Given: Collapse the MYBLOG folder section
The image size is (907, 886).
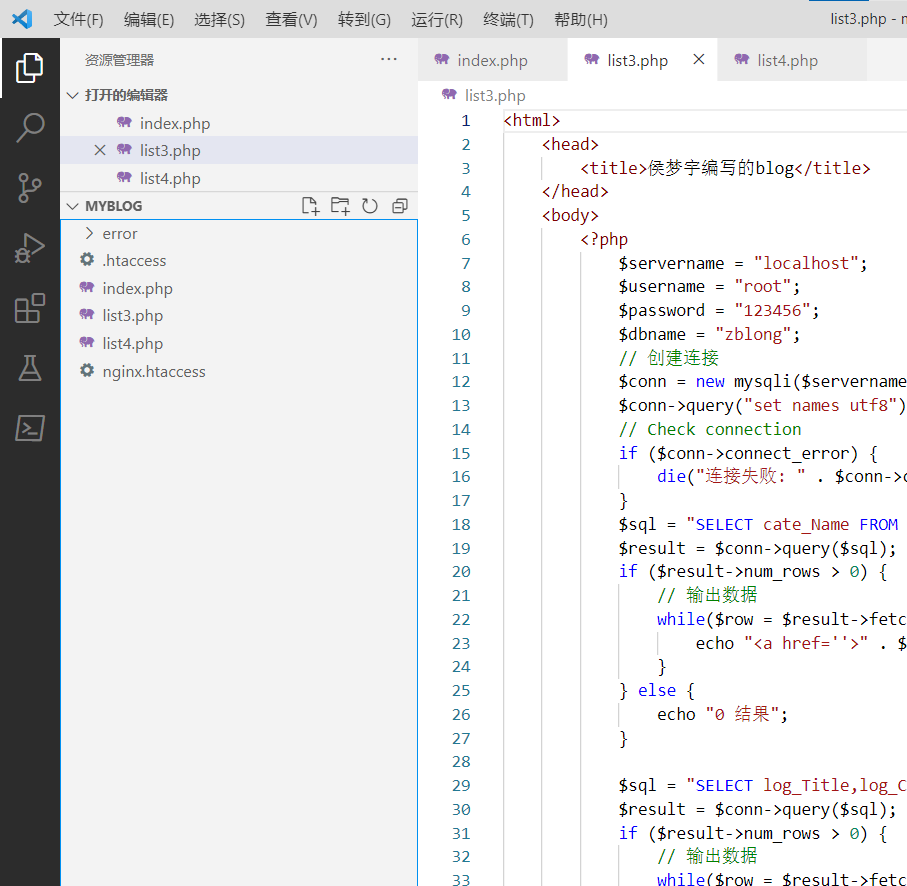Looking at the screenshot, I should [72, 206].
